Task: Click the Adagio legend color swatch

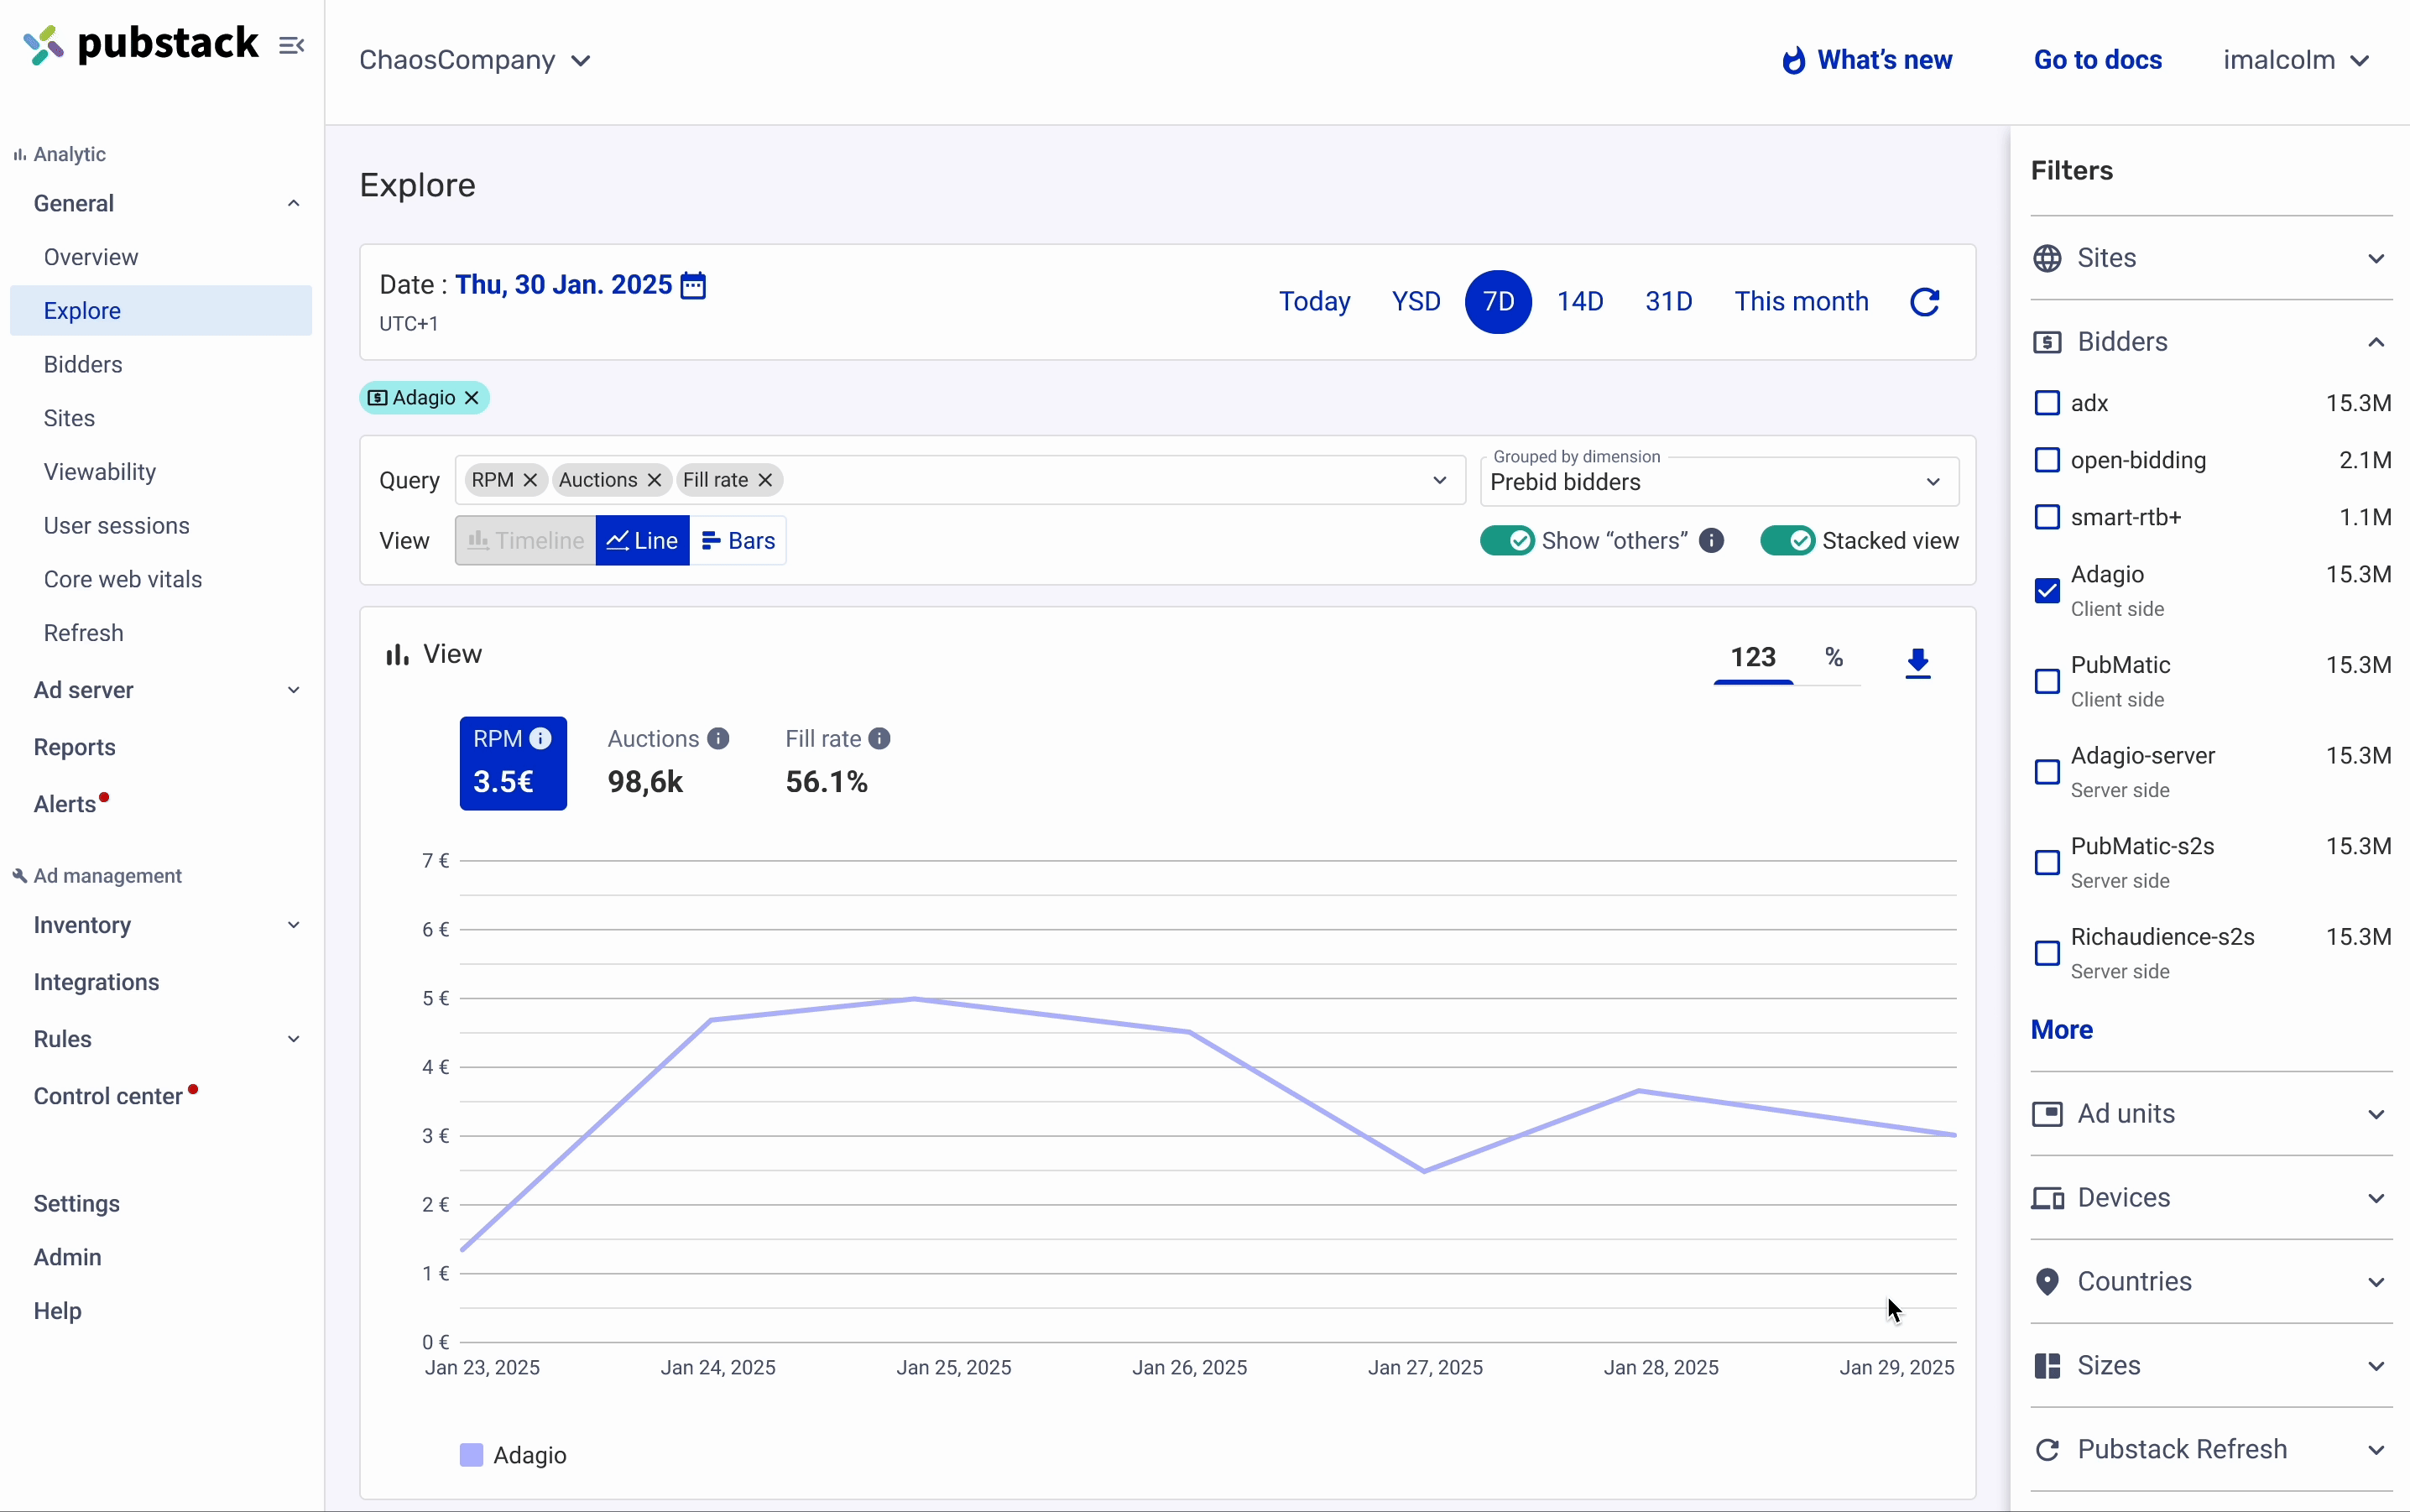Action: (x=471, y=1456)
